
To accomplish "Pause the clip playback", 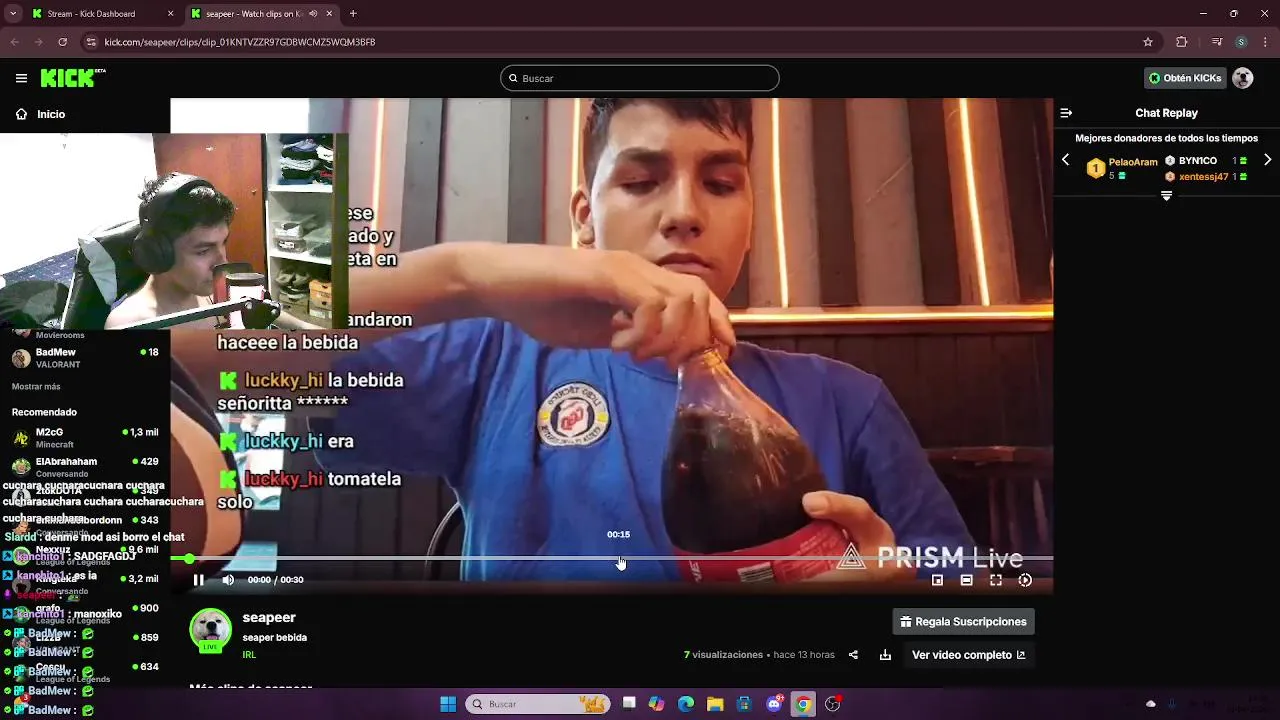I will (x=198, y=580).
